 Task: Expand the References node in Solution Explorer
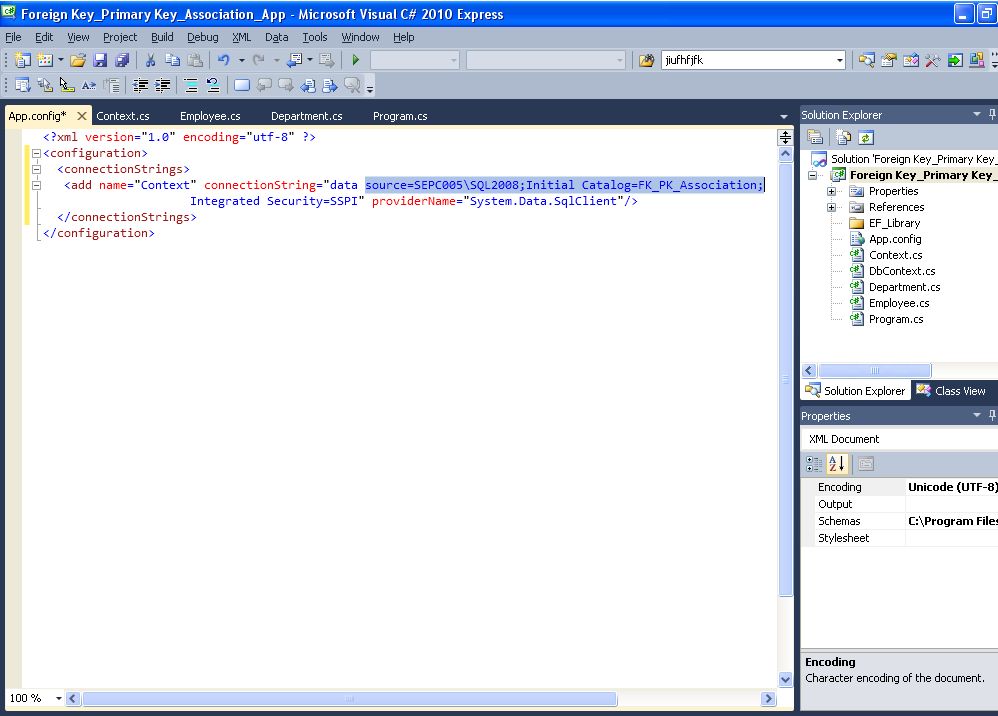click(831, 207)
